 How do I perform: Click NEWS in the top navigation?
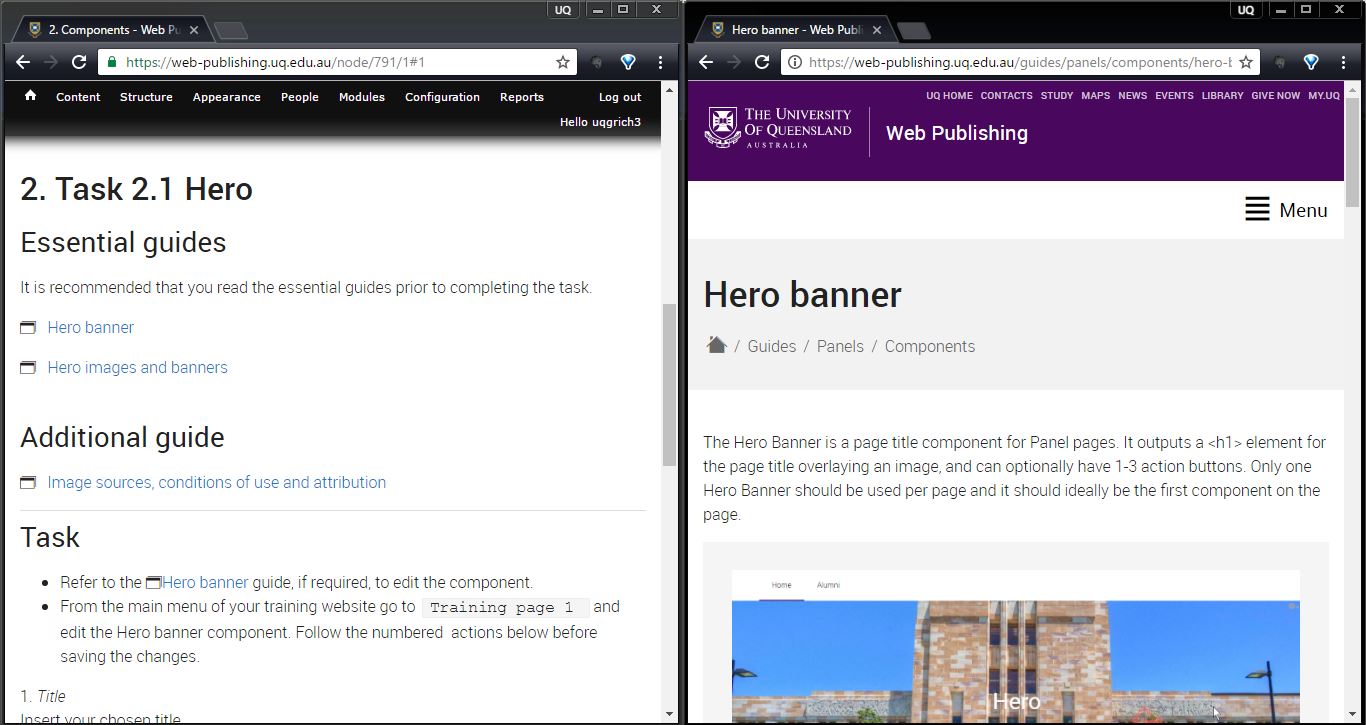(x=1133, y=96)
